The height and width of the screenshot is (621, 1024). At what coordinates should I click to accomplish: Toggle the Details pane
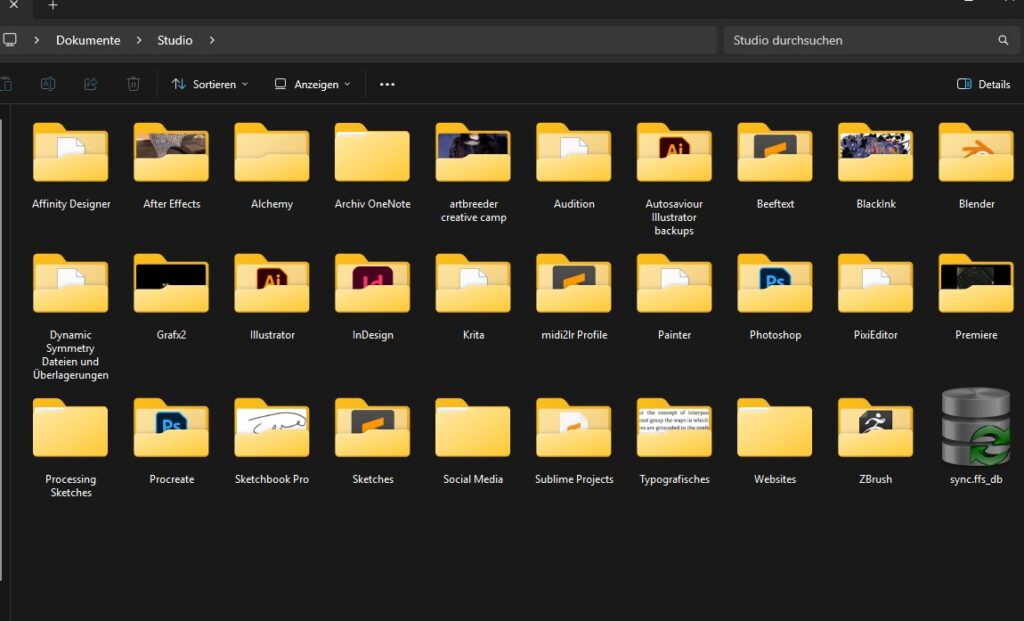click(x=984, y=84)
